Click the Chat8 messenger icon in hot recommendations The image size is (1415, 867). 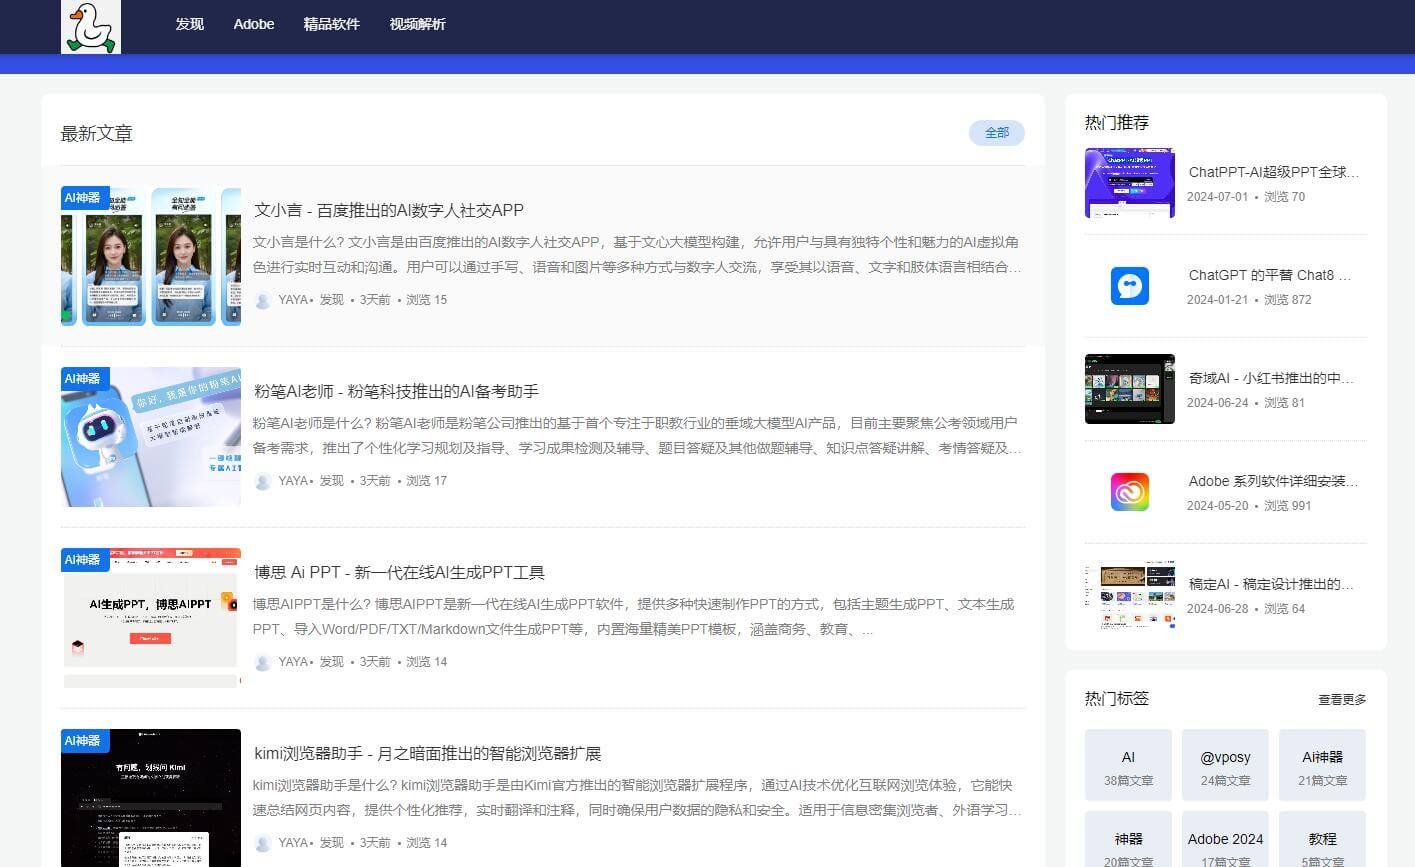[x=1129, y=286]
